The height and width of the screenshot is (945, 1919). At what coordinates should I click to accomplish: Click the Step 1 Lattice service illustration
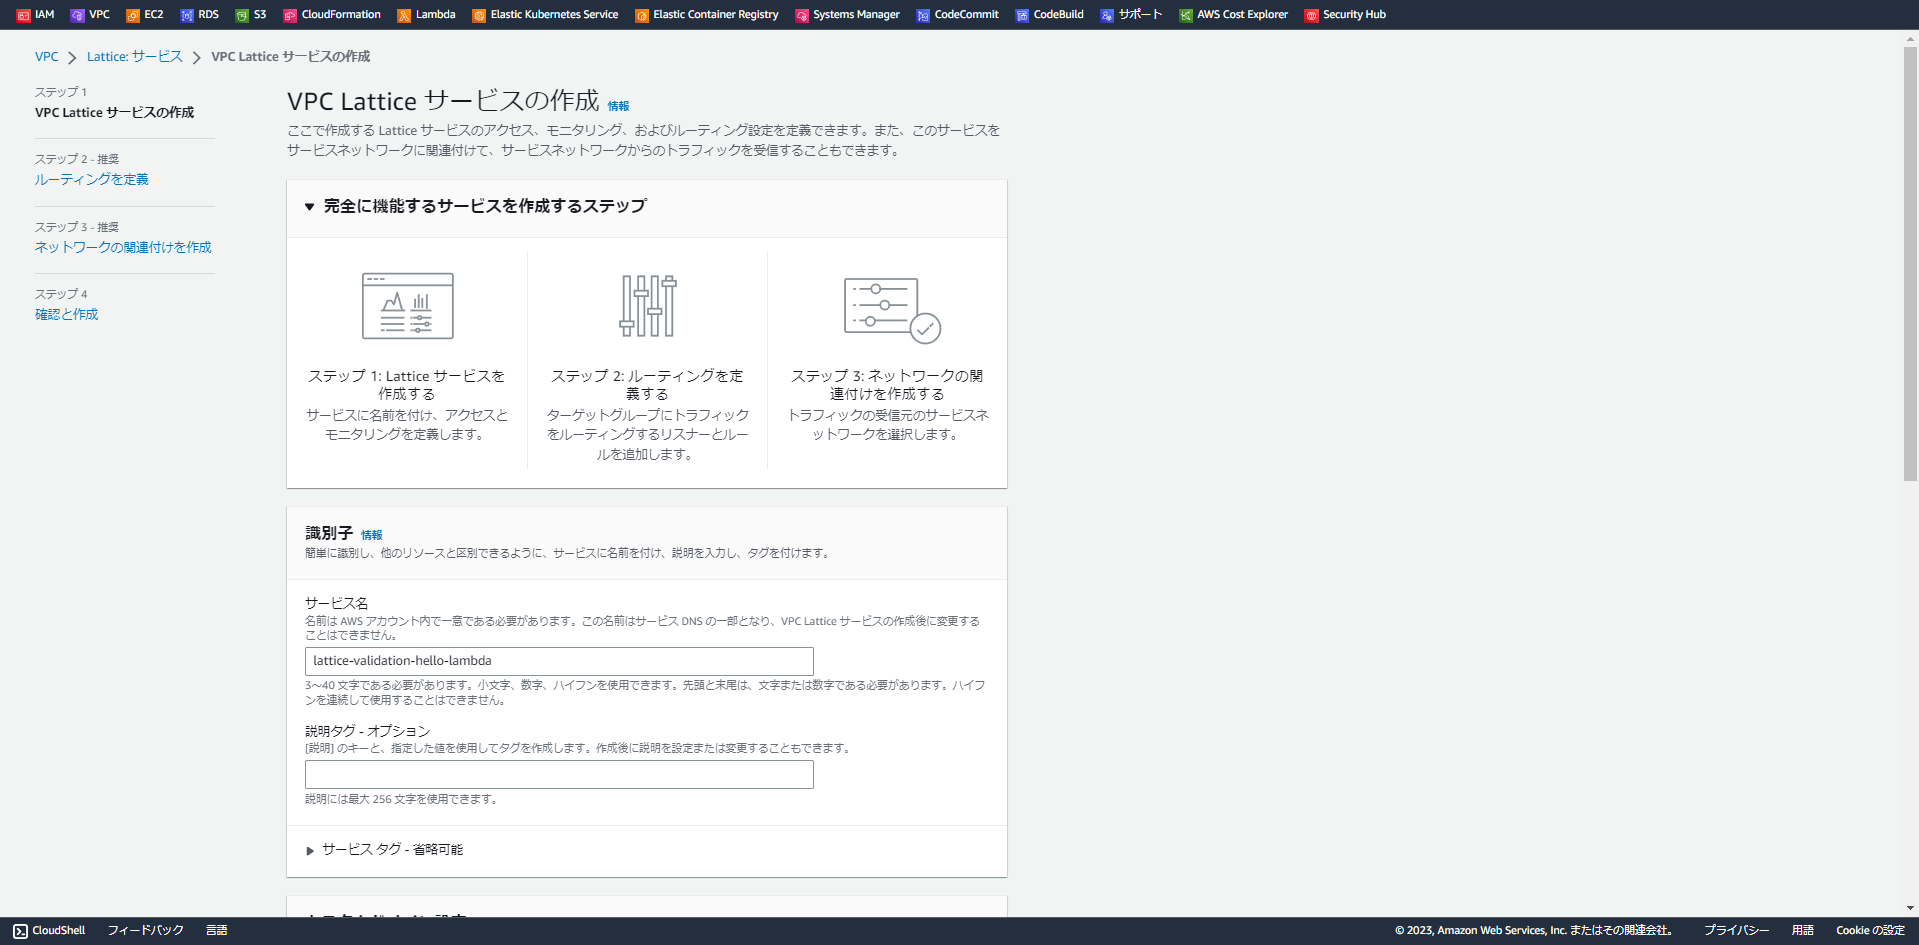tap(407, 306)
